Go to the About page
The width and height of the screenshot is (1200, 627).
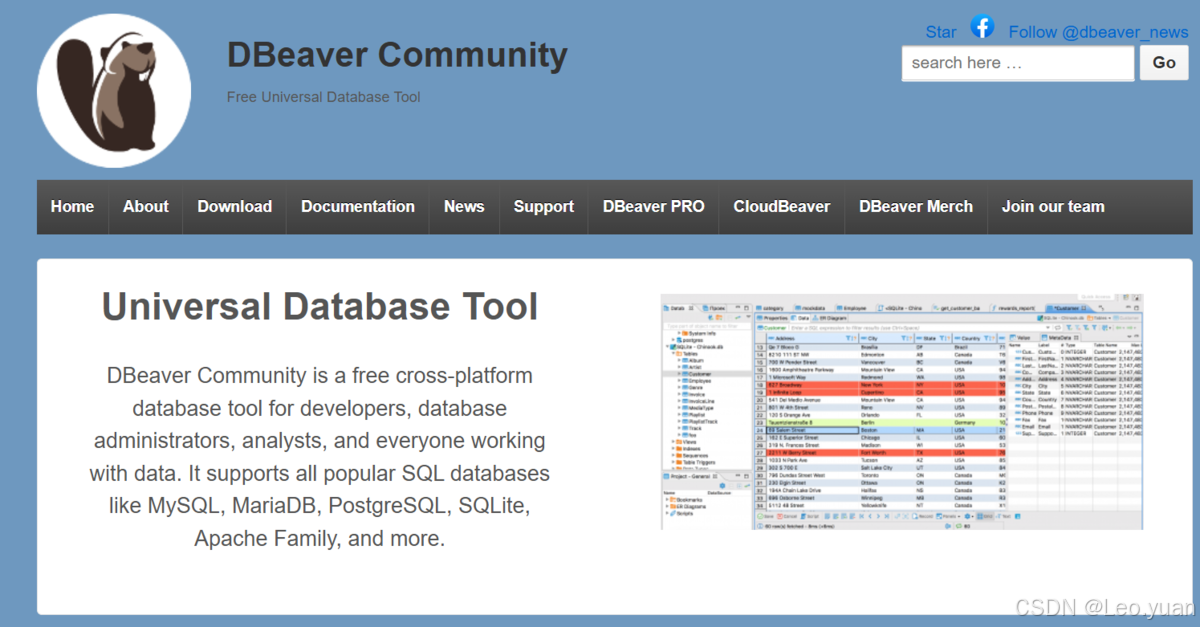(146, 207)
